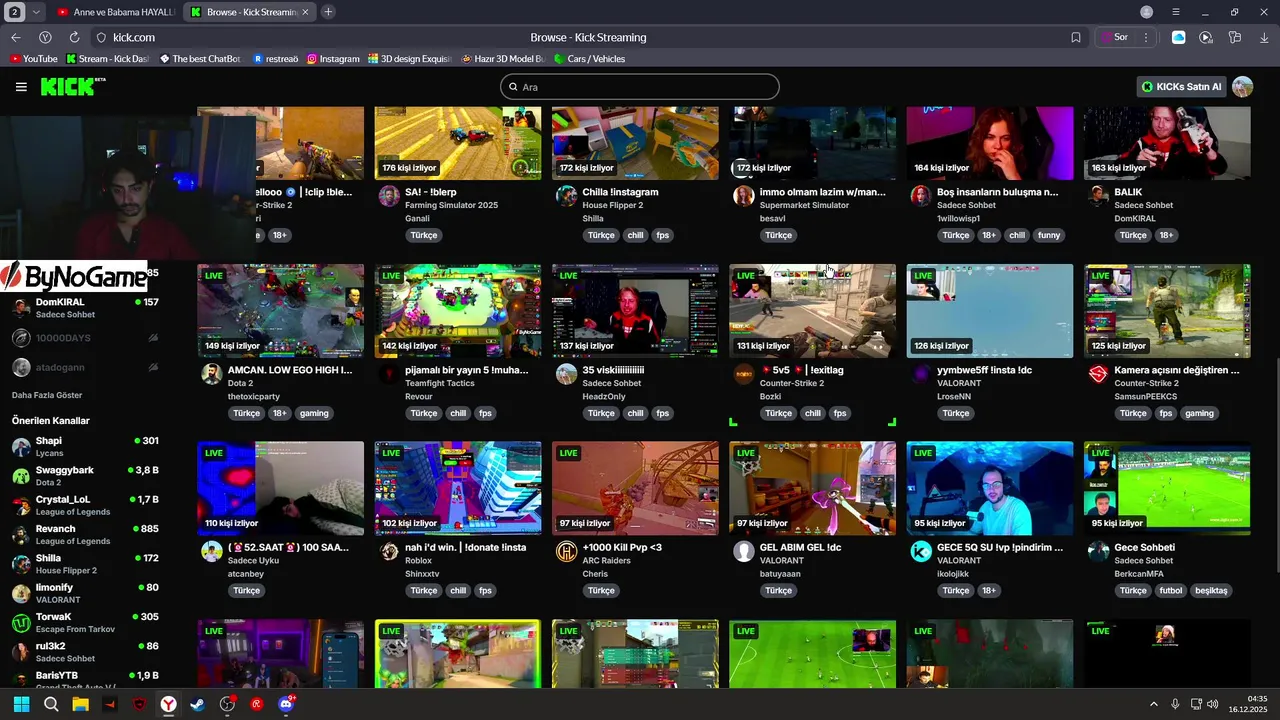Click into the Ara search field
Viewport: 1280px width, 720px height.
pyautogui.click(x=639, y=87)
